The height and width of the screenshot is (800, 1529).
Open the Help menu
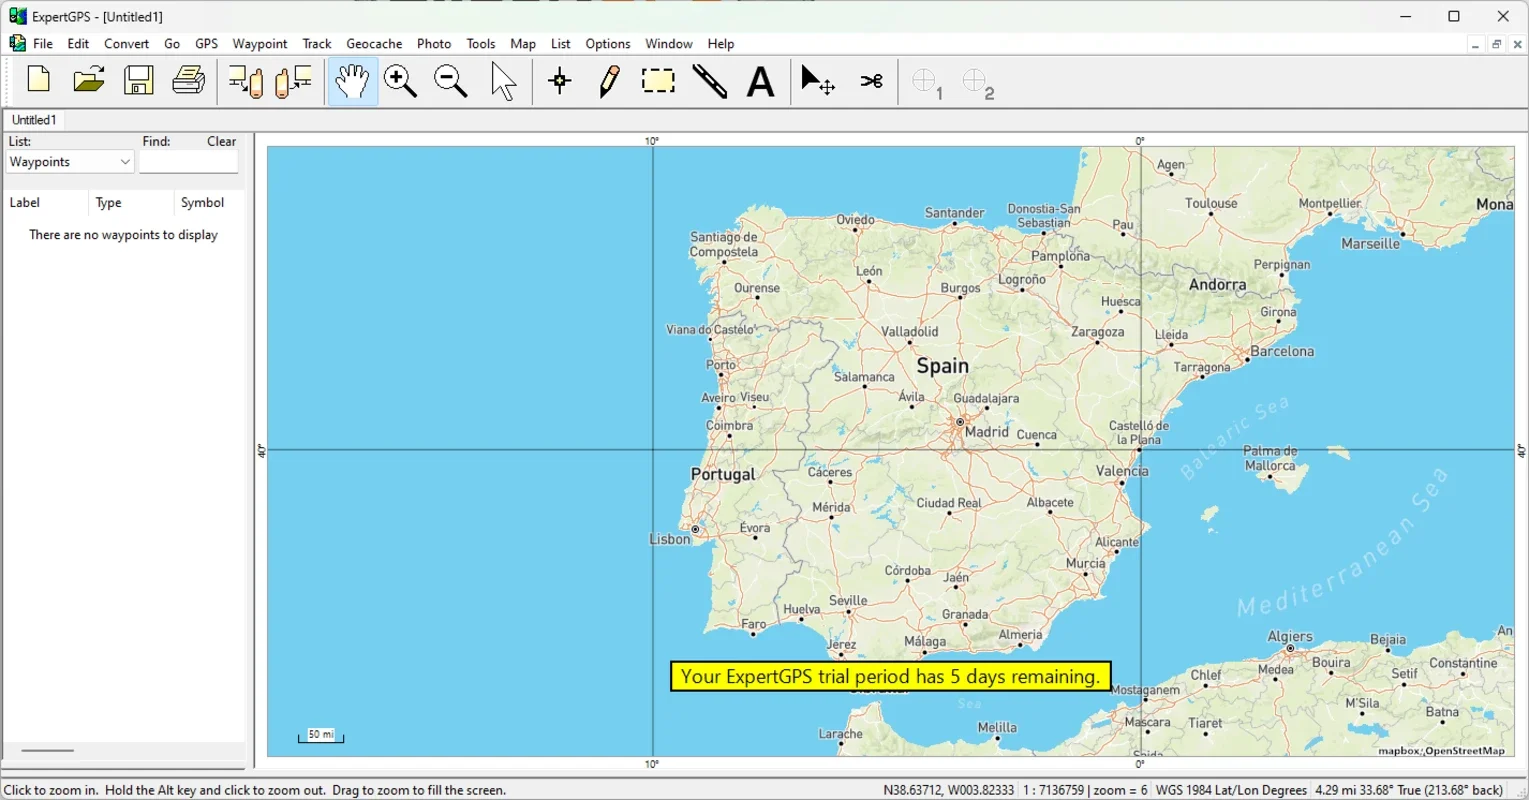tap(721, 44)
